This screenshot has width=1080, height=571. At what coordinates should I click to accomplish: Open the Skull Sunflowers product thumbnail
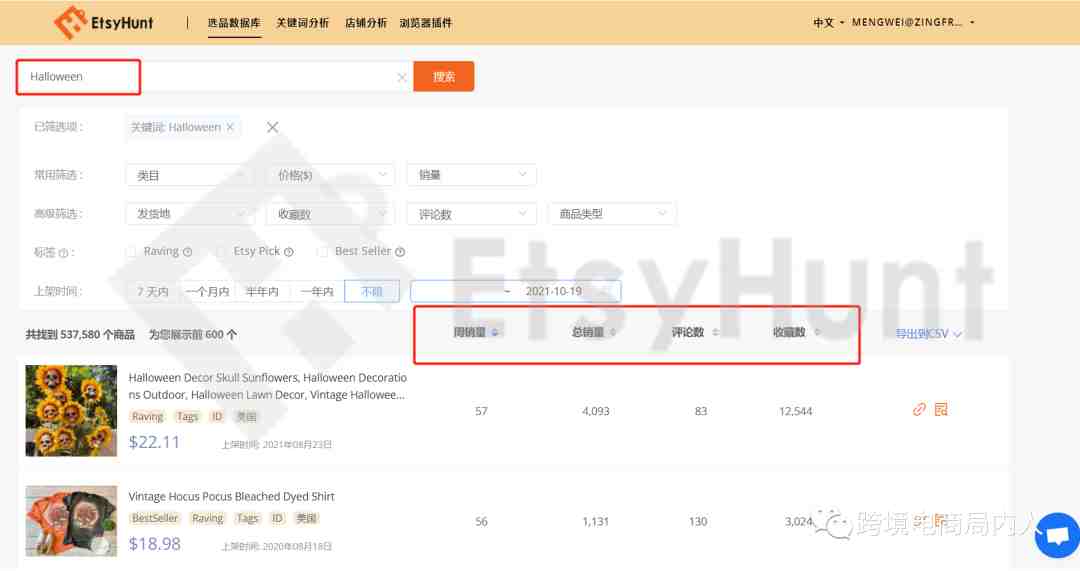pyautogui.click(x=71, y=411)
